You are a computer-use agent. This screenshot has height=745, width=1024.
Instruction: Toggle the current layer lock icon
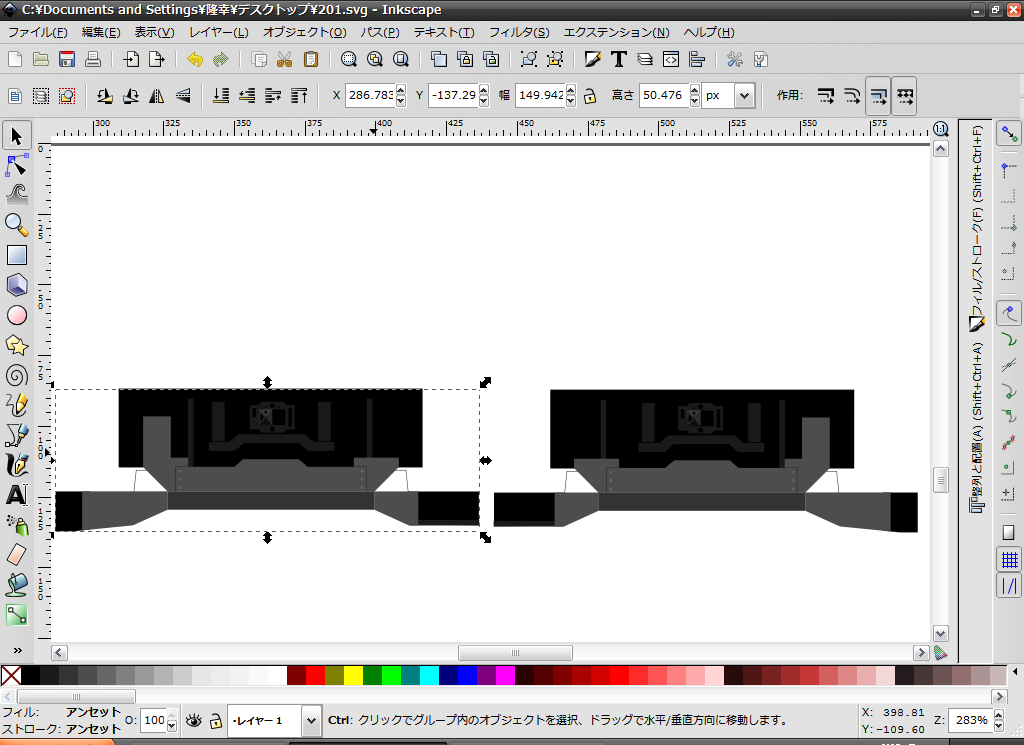coord(214,720)
